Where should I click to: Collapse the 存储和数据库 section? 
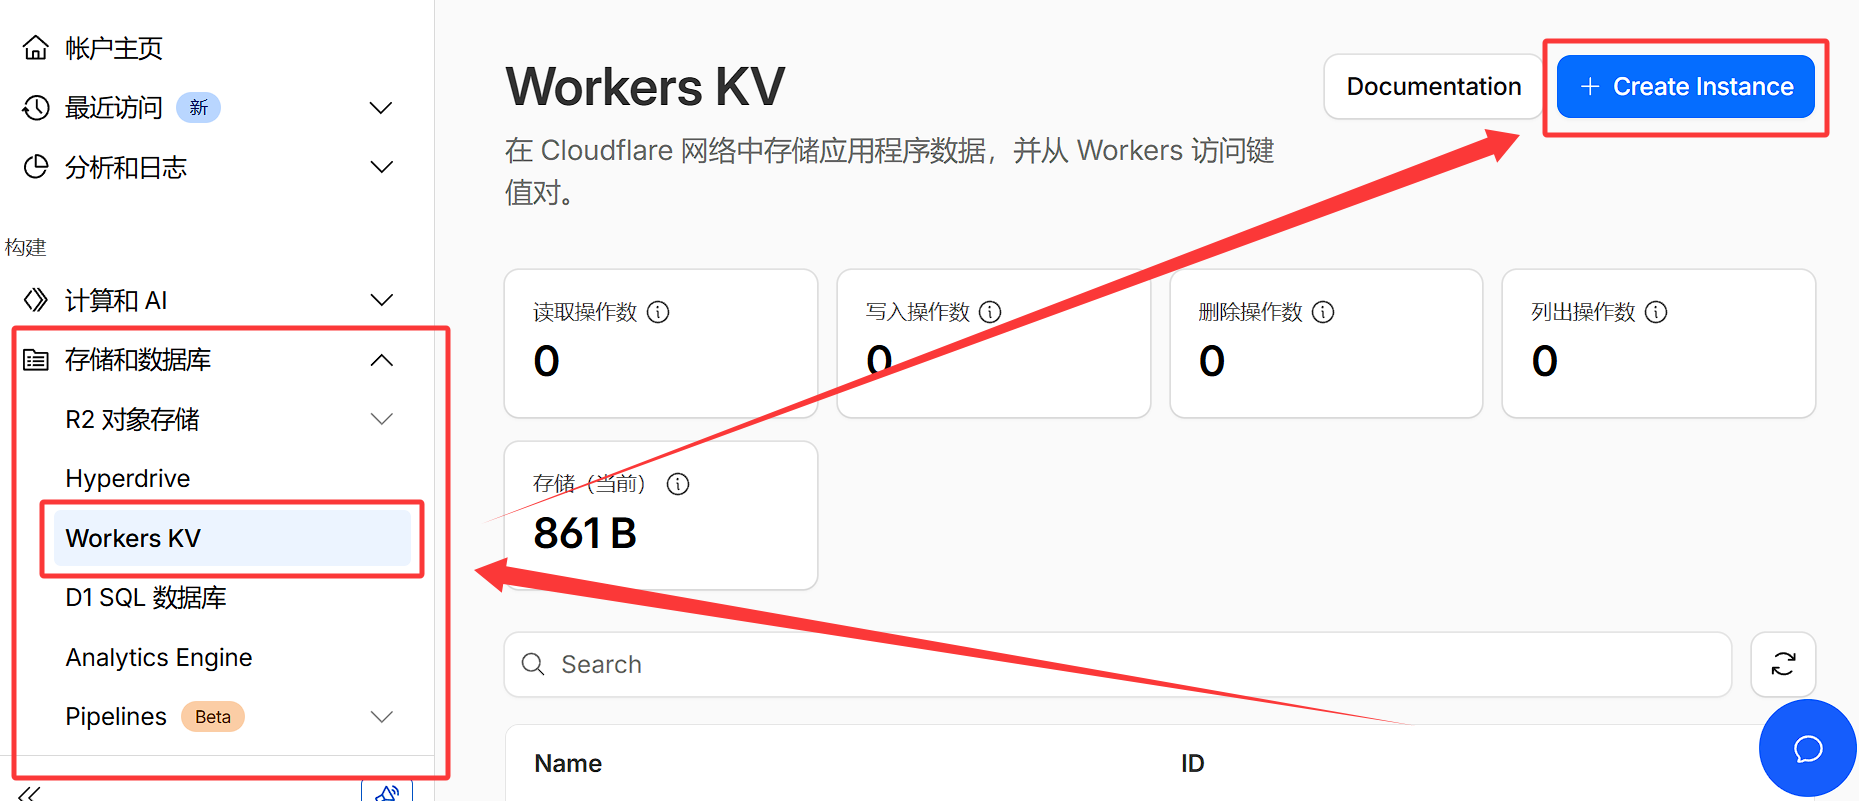coord(381,360)
